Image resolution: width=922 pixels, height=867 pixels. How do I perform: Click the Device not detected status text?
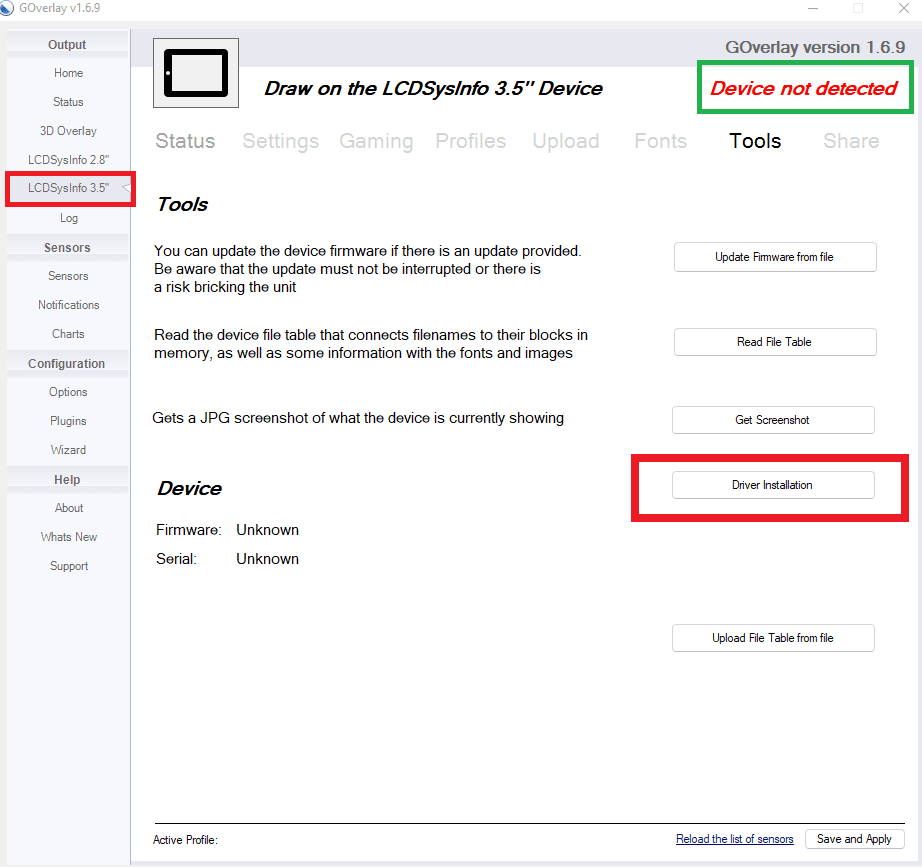(804, 88)
